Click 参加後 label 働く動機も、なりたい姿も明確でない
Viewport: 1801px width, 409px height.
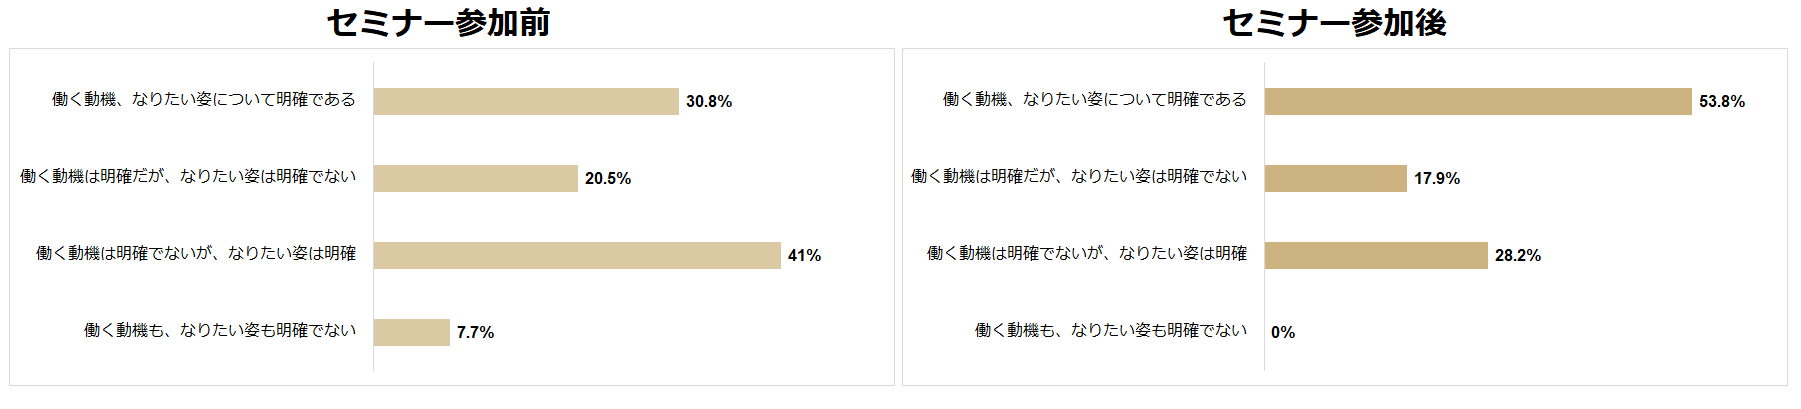[1111, 330]
